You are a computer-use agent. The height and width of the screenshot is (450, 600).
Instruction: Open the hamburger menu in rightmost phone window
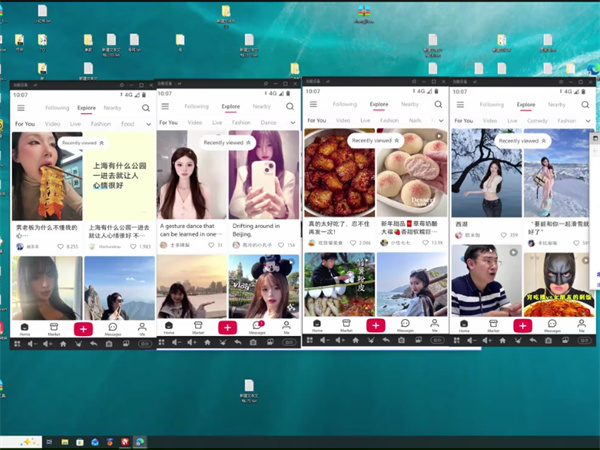(x=460, y=104)
